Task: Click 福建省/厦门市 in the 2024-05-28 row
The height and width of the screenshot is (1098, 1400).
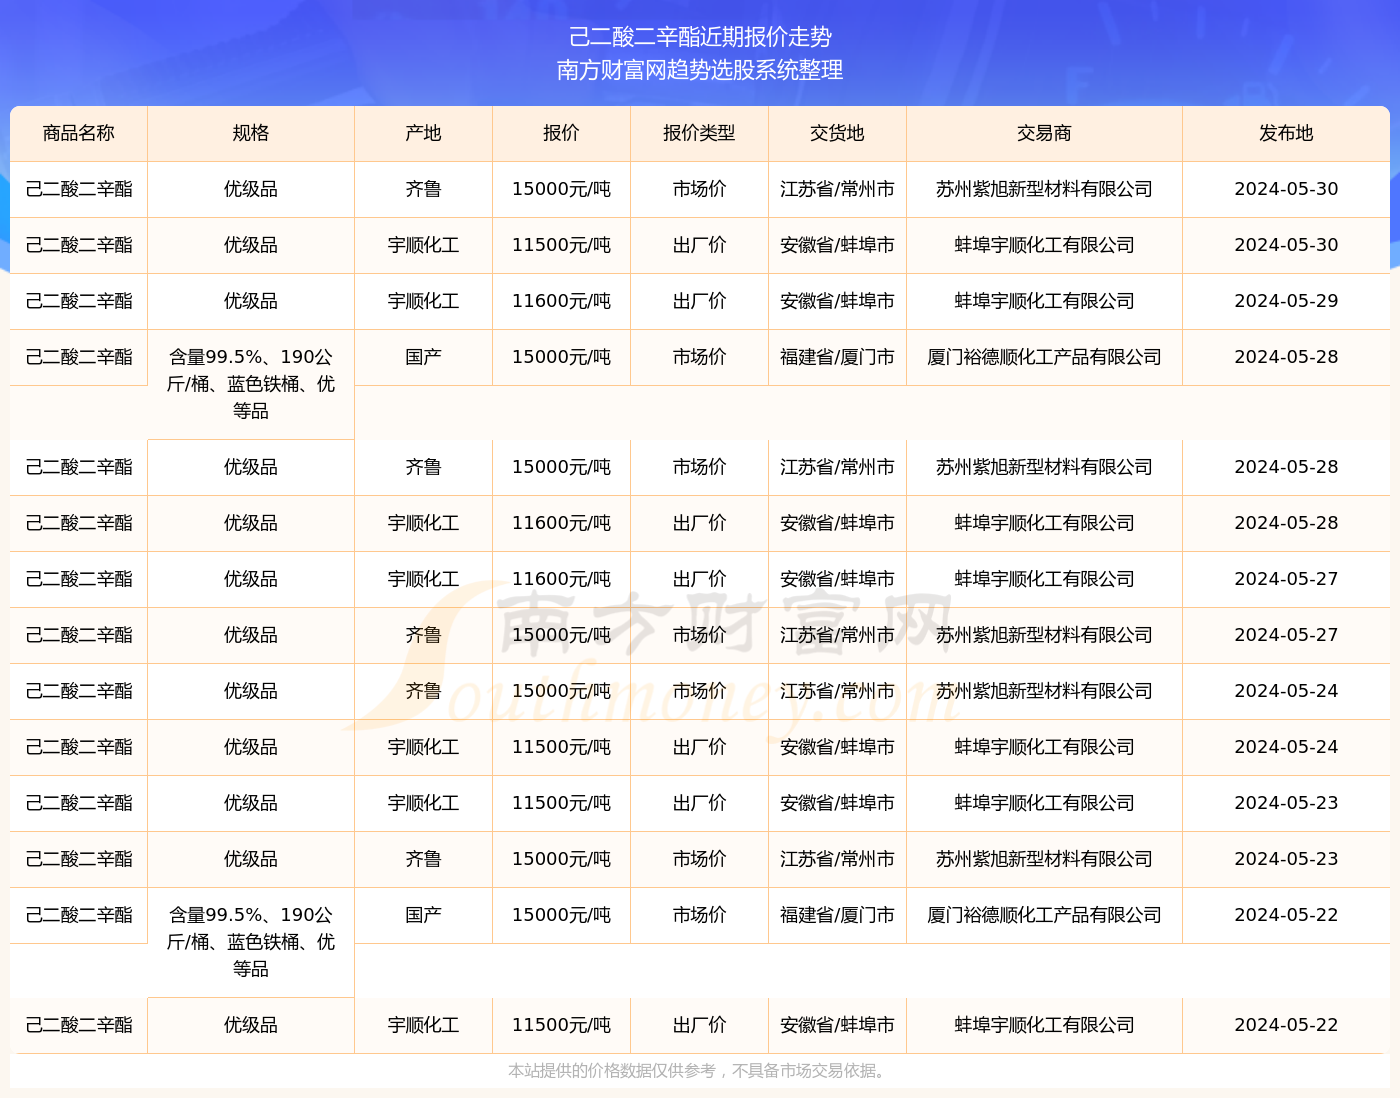Action: click(837, 357)
